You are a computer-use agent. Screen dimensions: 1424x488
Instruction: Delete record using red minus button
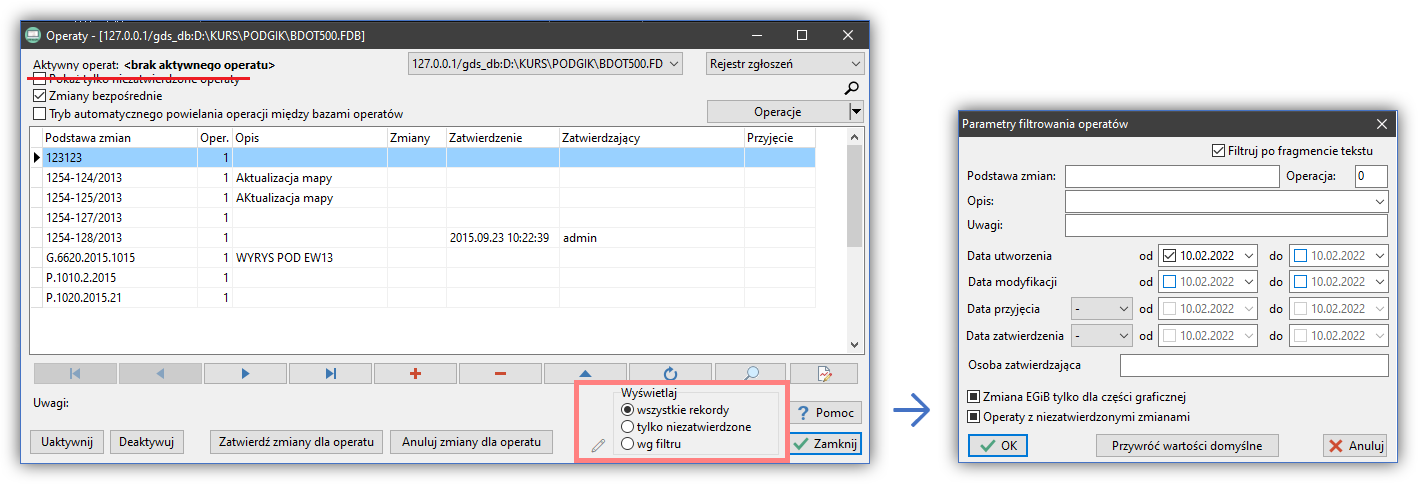(x=500, y=374)
